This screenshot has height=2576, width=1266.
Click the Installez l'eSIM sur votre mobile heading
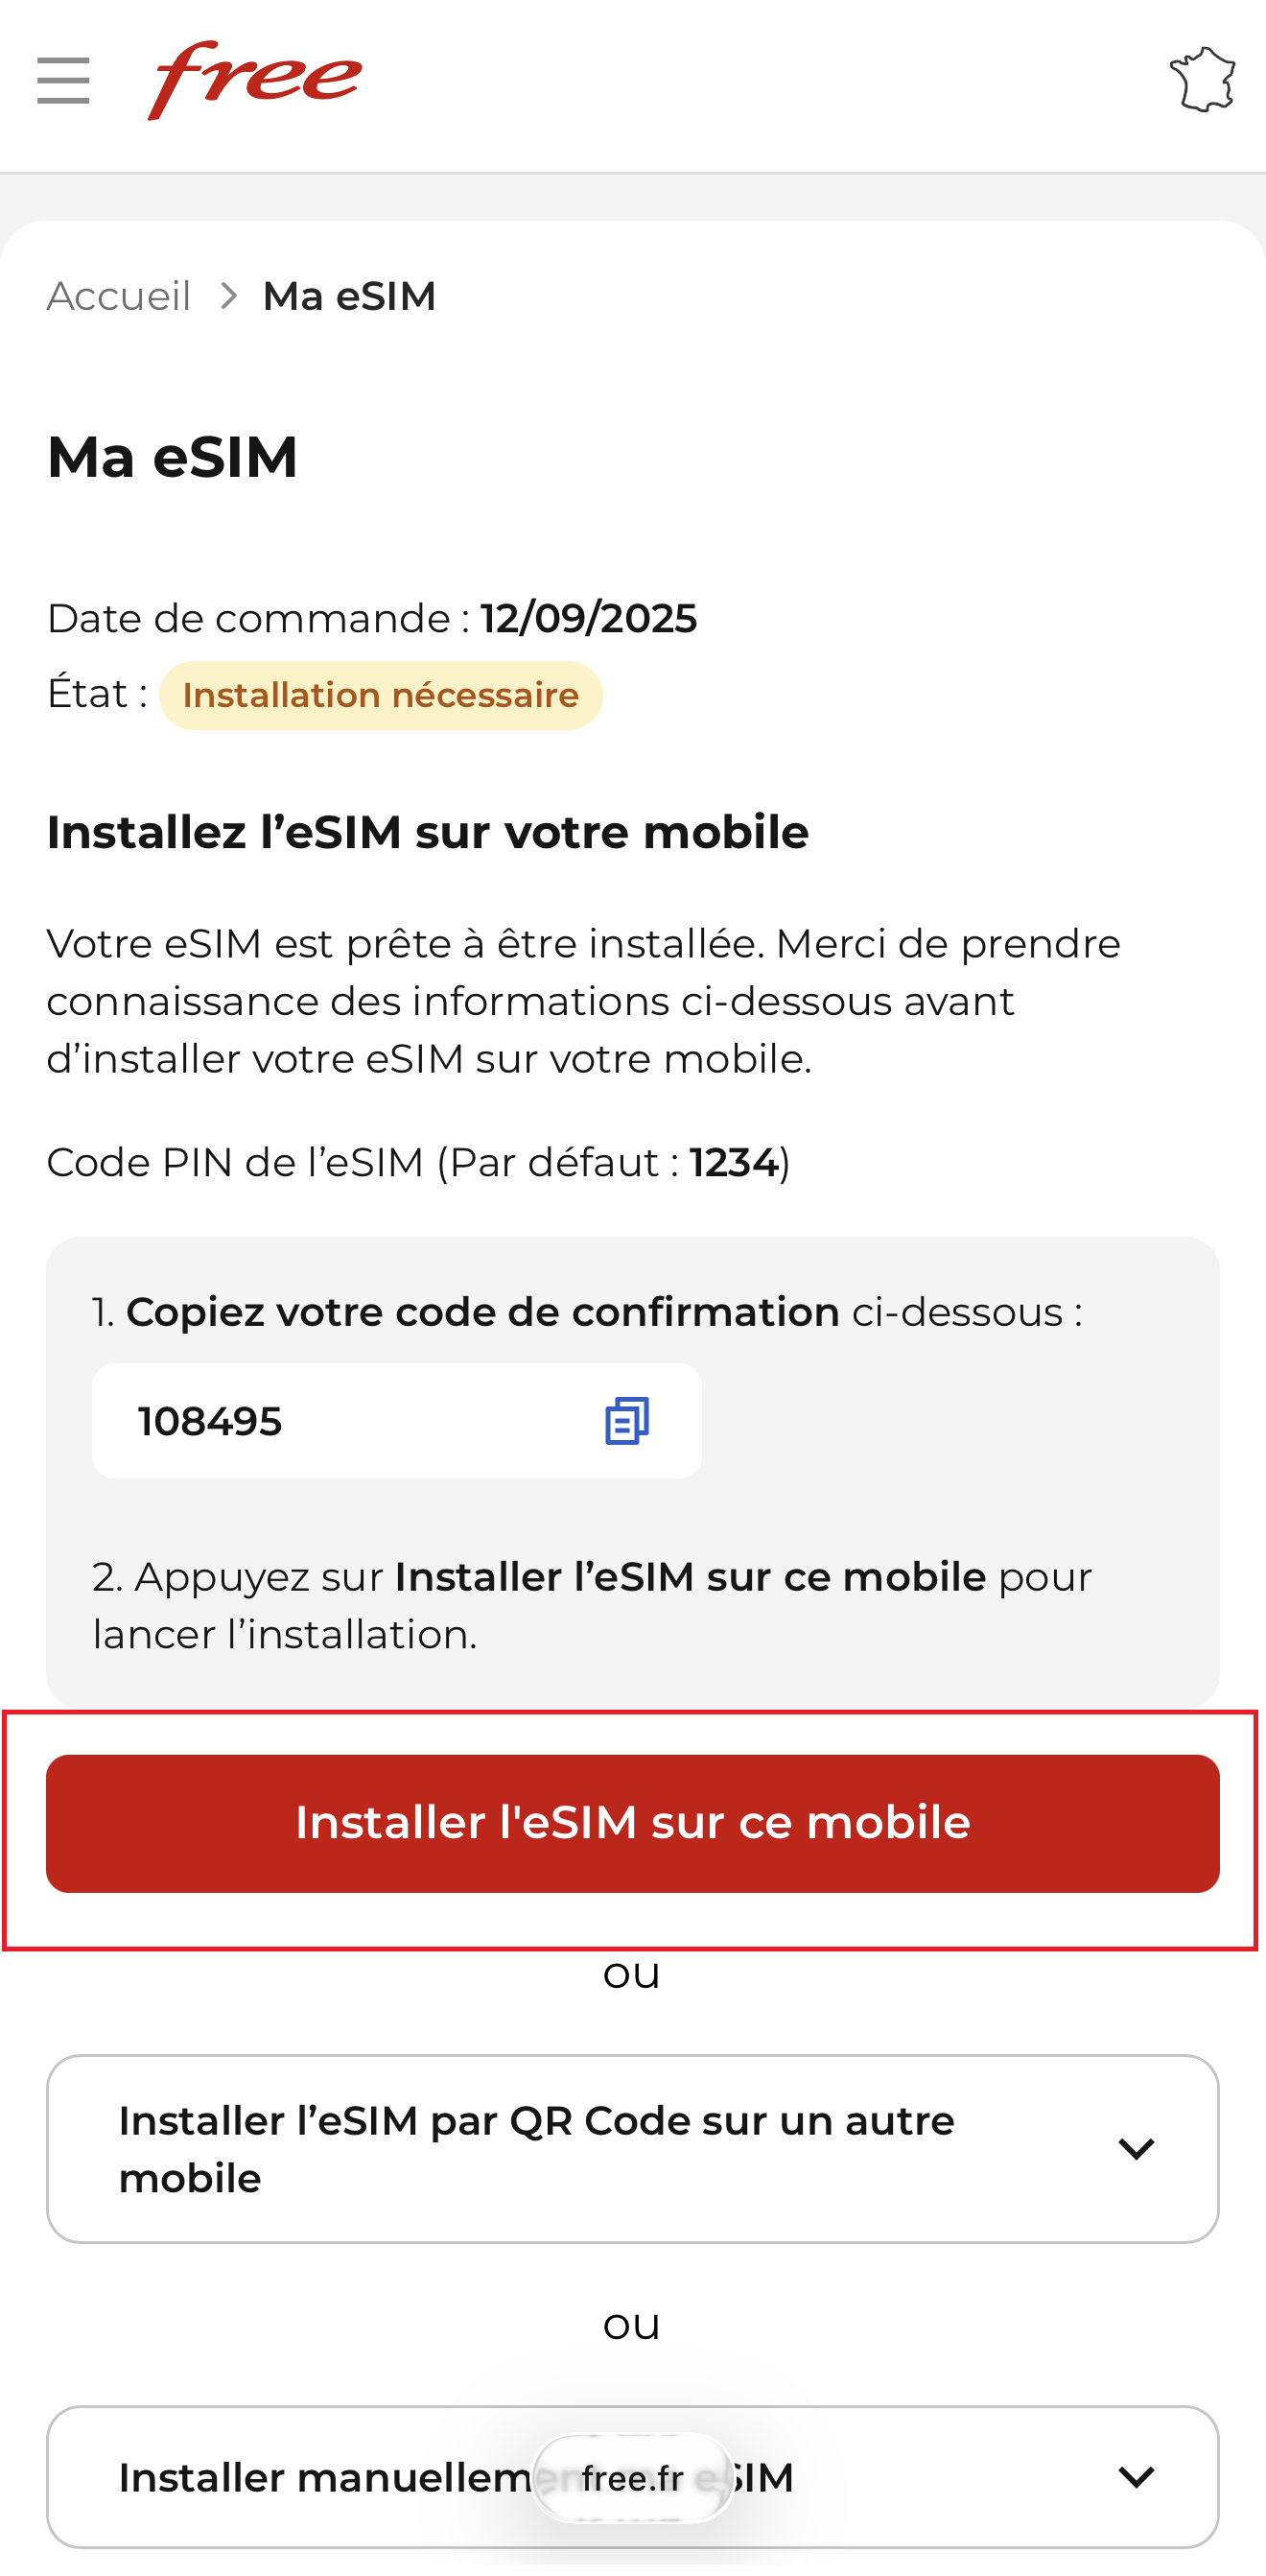point(427,832)
